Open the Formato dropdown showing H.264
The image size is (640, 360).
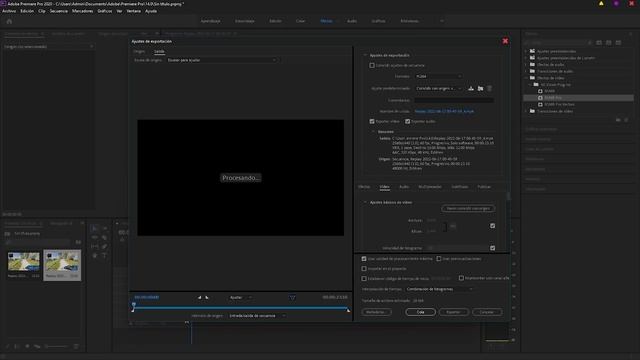pyautogui.click(x=438, y=76)
